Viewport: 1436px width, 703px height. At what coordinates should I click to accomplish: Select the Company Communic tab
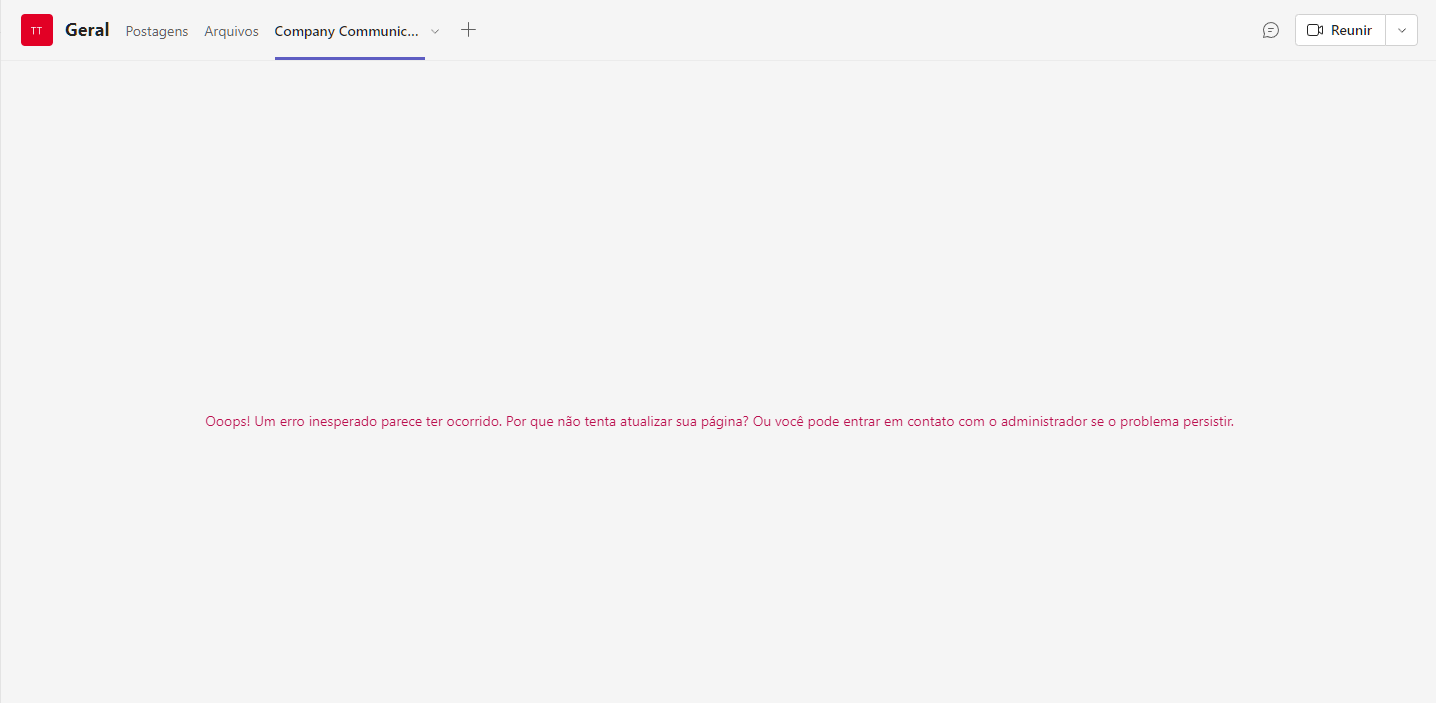(346, 31)
